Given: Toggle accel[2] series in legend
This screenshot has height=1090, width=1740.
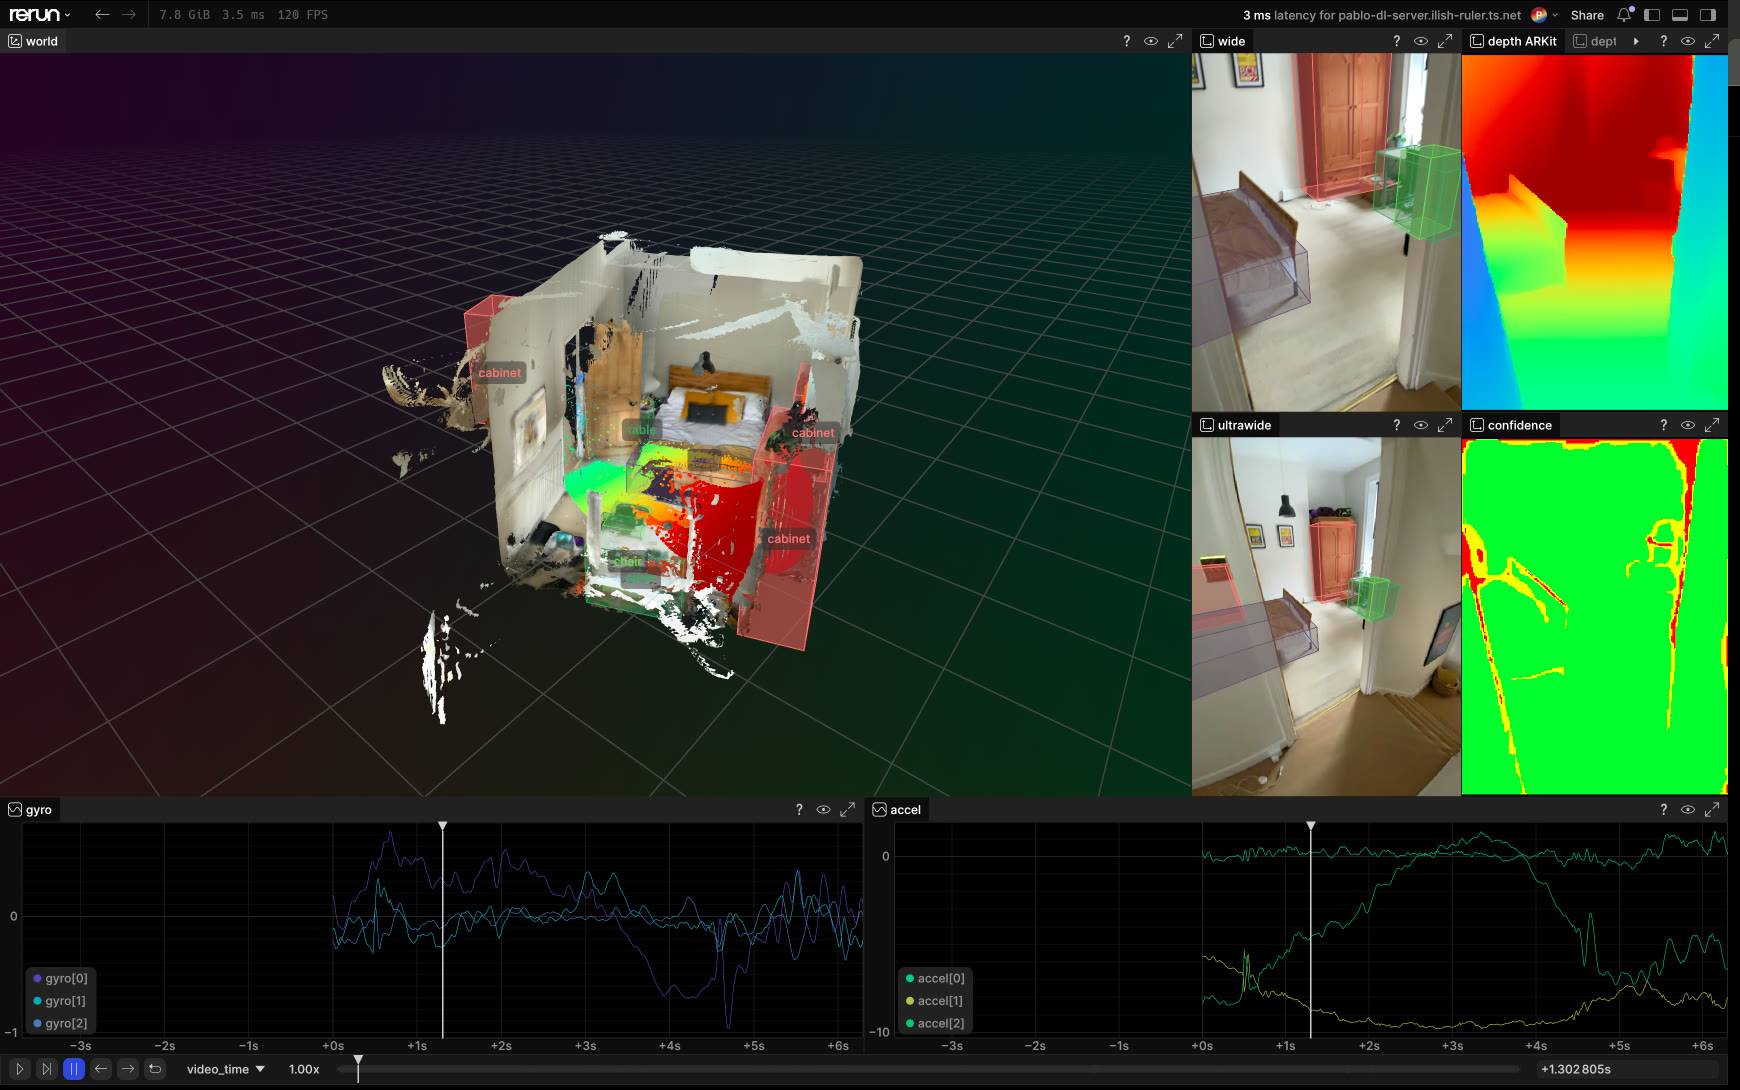Looking at the screenshot, I should 934,1023.
